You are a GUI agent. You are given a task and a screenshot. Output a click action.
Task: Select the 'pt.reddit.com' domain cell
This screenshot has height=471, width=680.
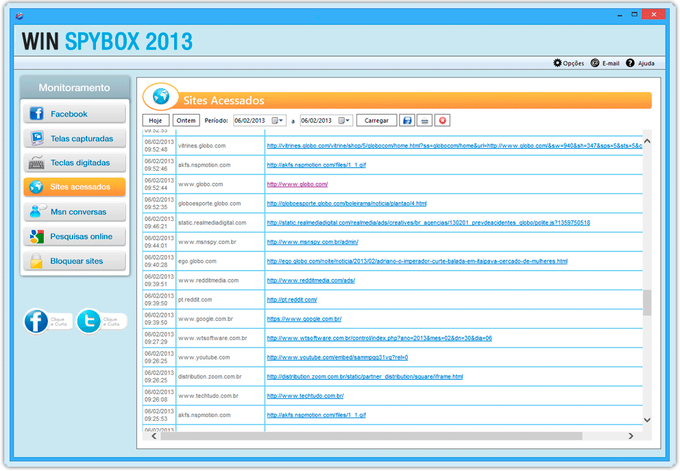220,300
